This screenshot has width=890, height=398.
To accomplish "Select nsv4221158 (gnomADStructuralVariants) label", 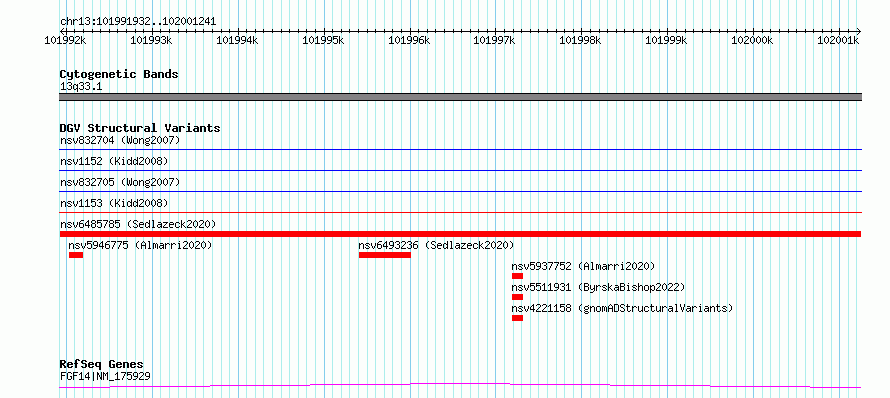I will (622, 308).
